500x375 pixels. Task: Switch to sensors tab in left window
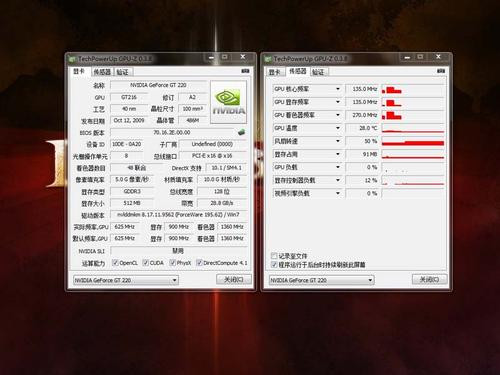[102, 72]
